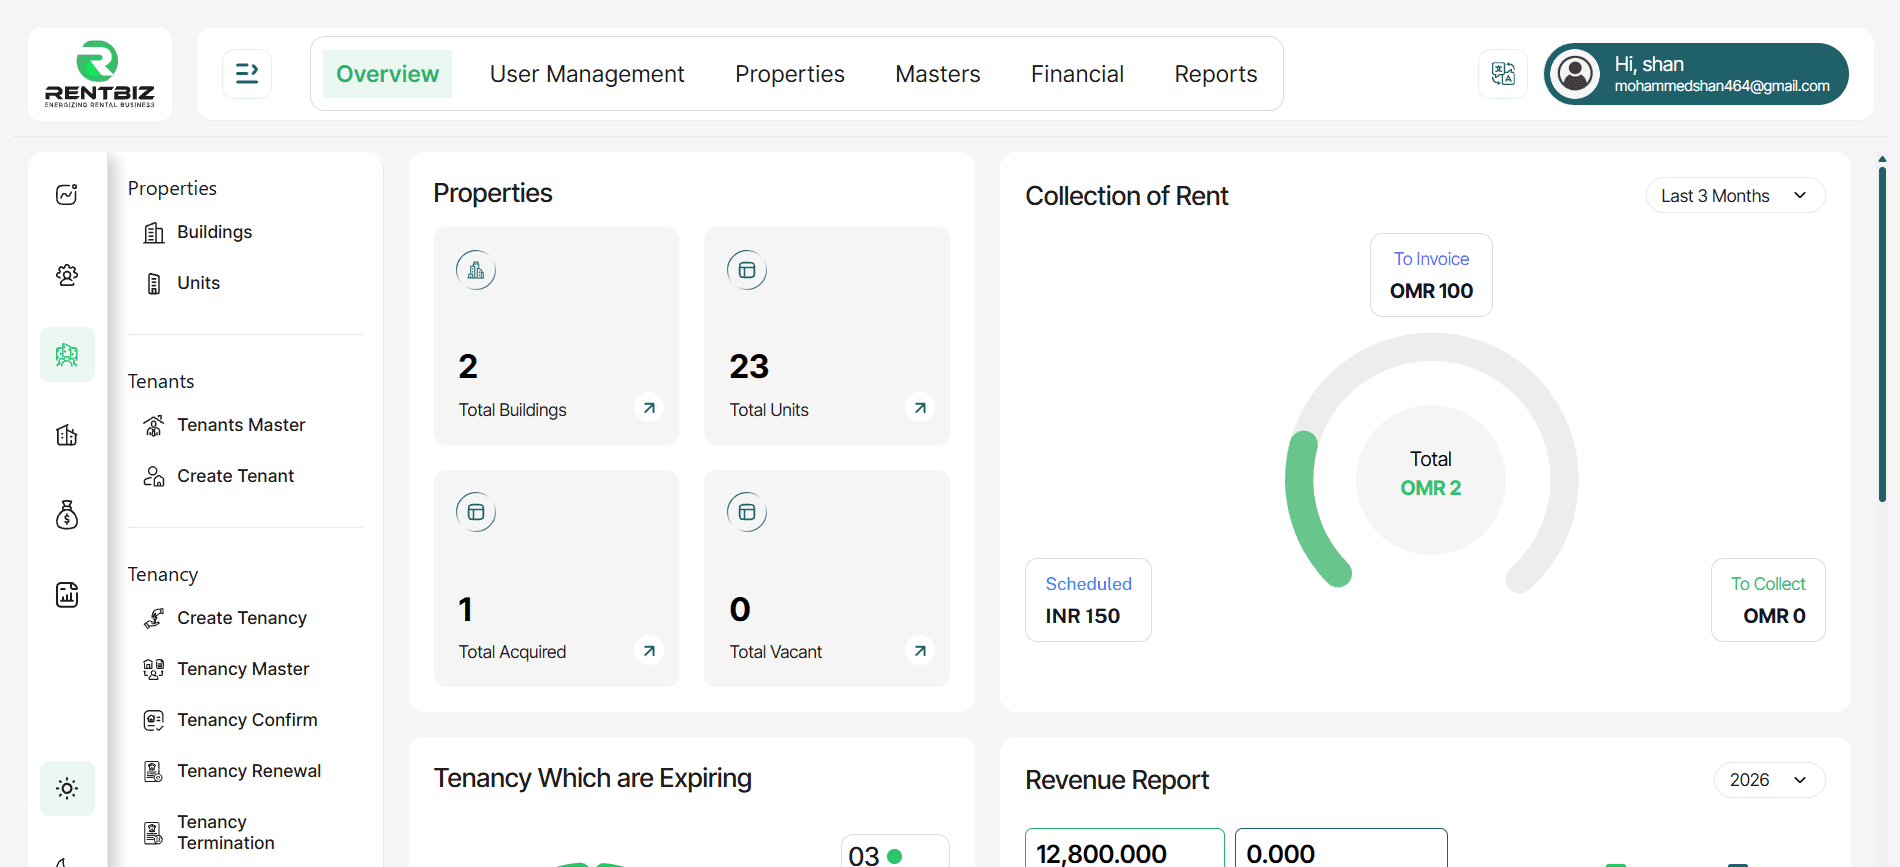
Task: Click the Scheduled INR 150 card
Action: tap(1088, 600)
